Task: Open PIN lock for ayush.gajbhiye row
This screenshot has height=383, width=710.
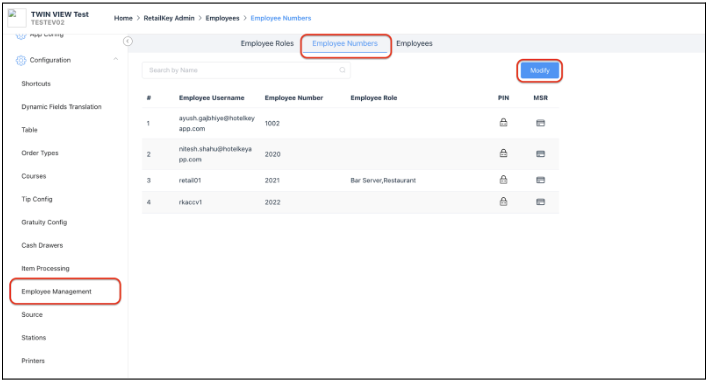Action: (x=503, y=123)
